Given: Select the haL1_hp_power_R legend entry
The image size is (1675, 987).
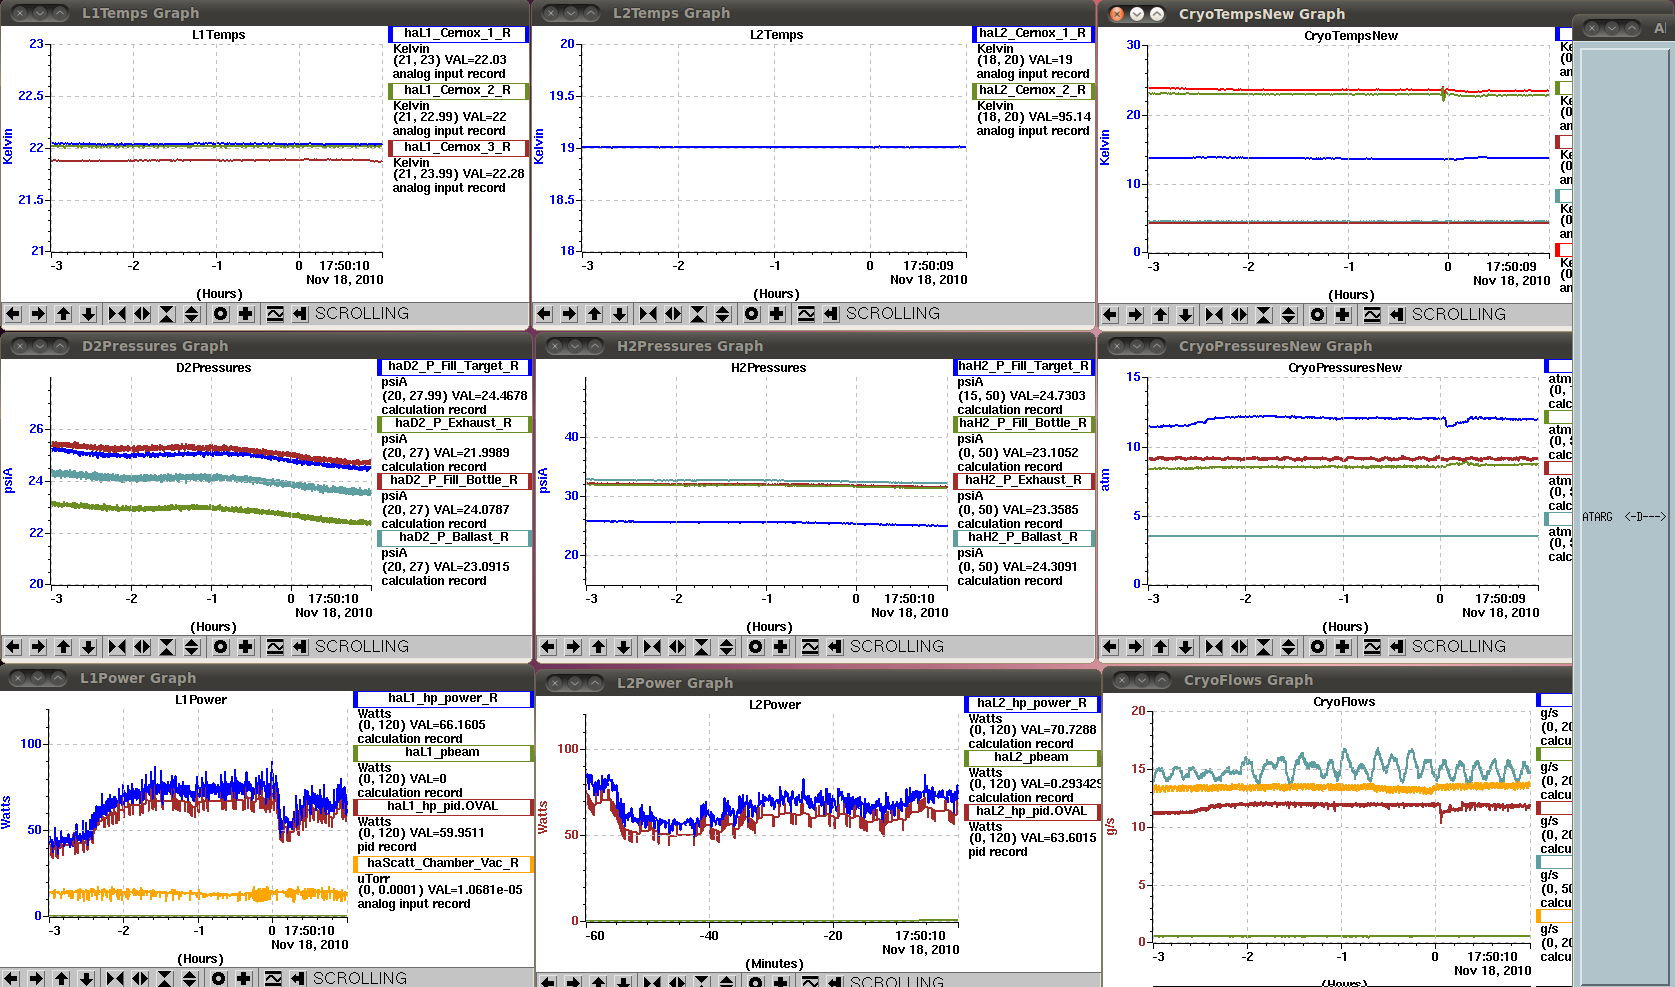Looking at the screenshot, I should (443, 698).
